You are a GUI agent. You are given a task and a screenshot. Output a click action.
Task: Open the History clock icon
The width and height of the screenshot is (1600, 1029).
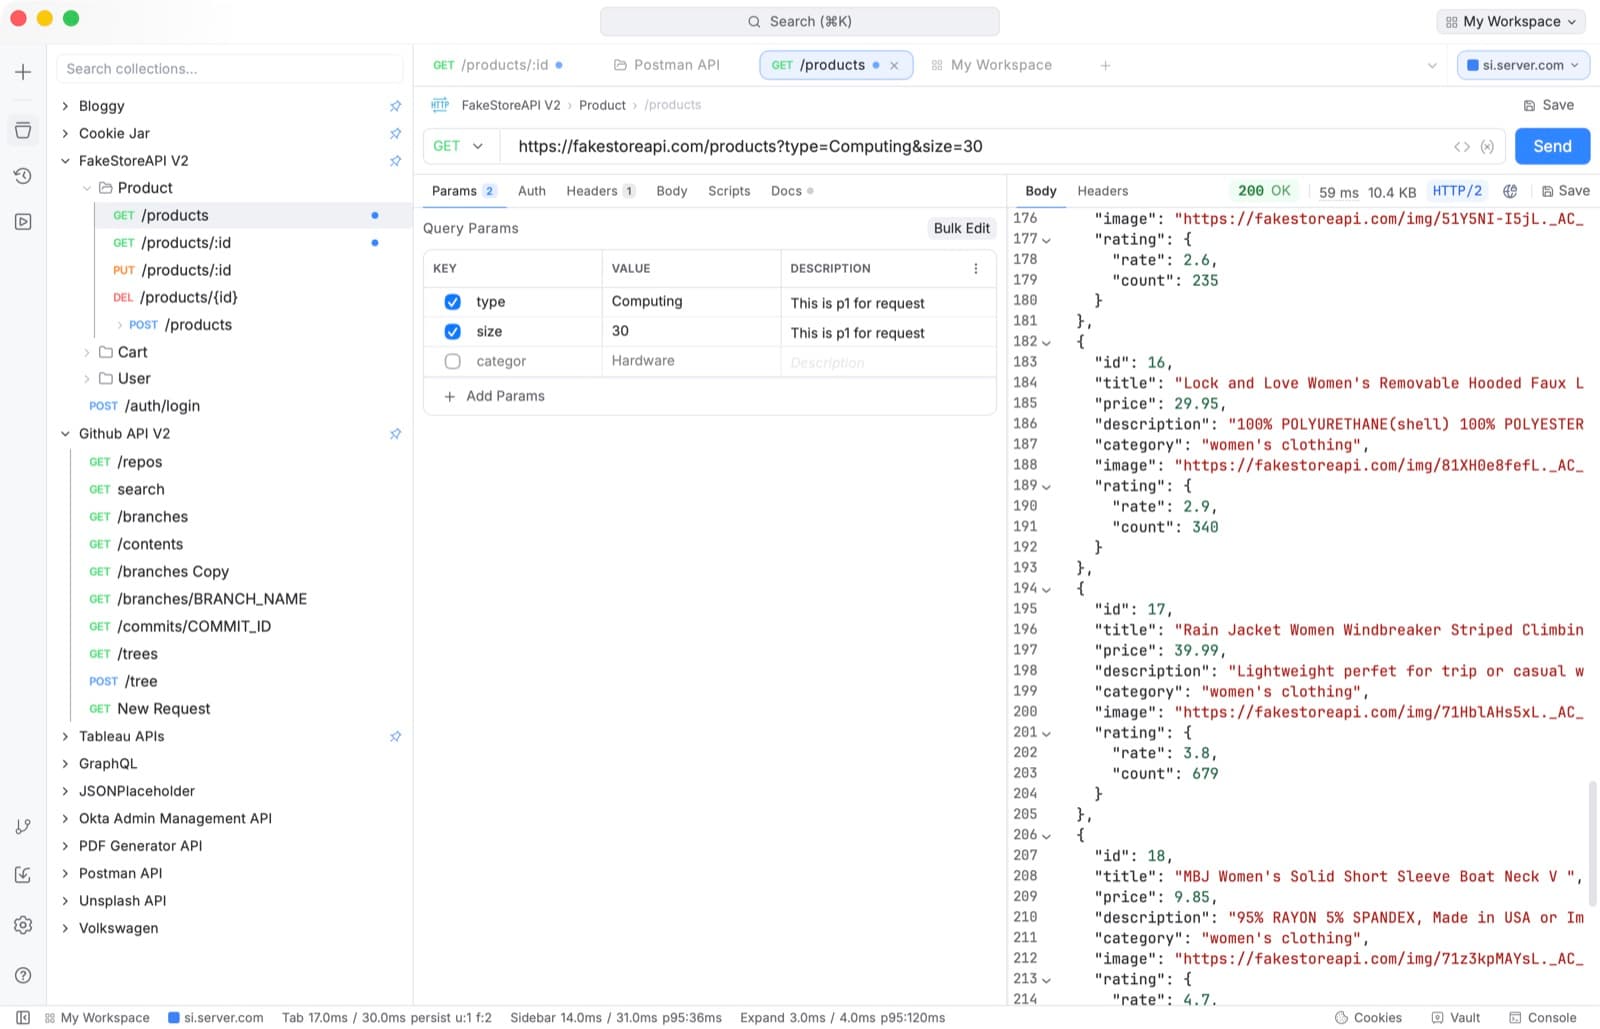pos(23,176)
